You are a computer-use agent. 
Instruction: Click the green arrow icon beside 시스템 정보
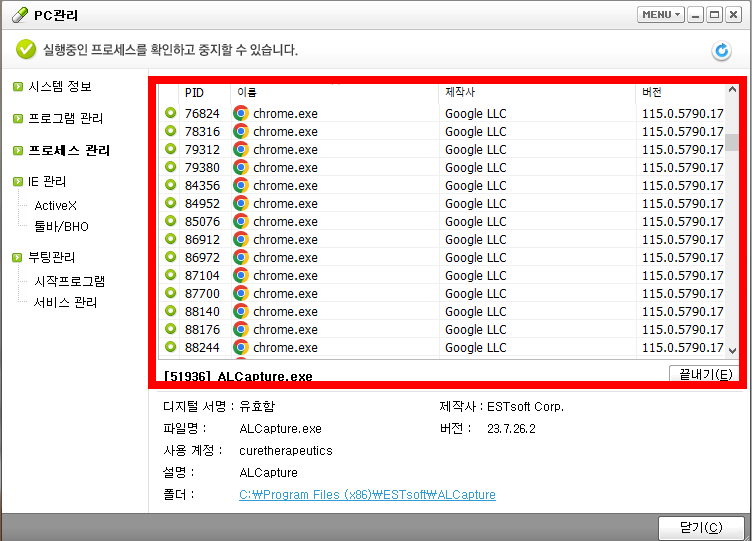pyautogui.click(x=18, y=86)
